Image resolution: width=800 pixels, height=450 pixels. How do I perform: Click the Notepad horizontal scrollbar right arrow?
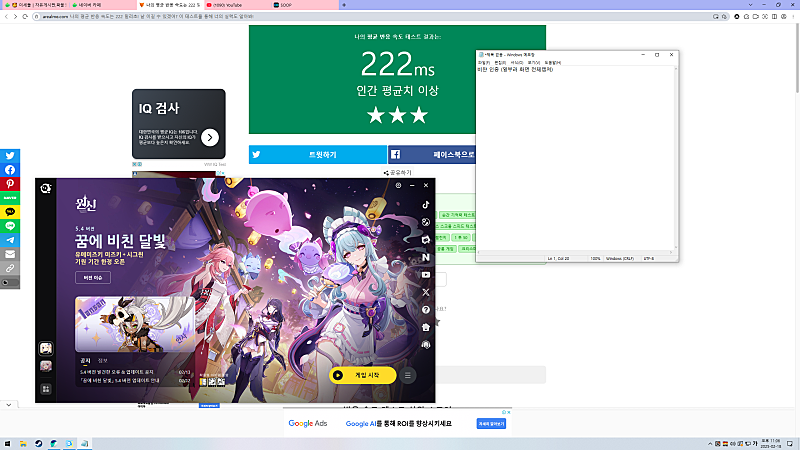click(x=671, y=252)
